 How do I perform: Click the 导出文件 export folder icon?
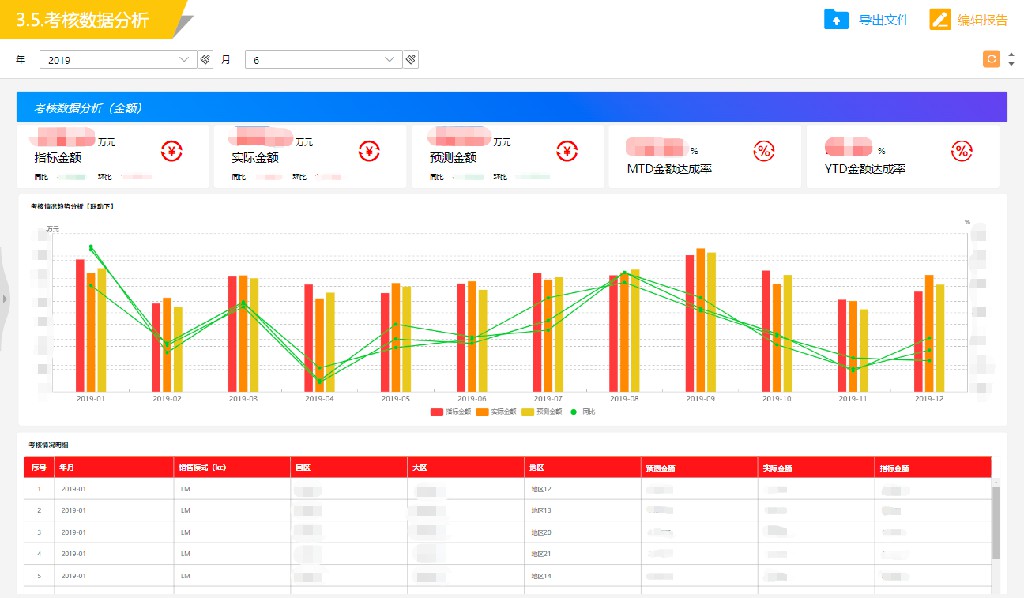point(836,20)
